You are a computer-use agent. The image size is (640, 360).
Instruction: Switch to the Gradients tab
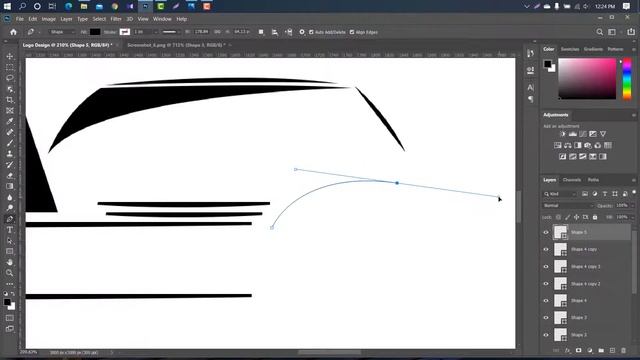point(593,49)
